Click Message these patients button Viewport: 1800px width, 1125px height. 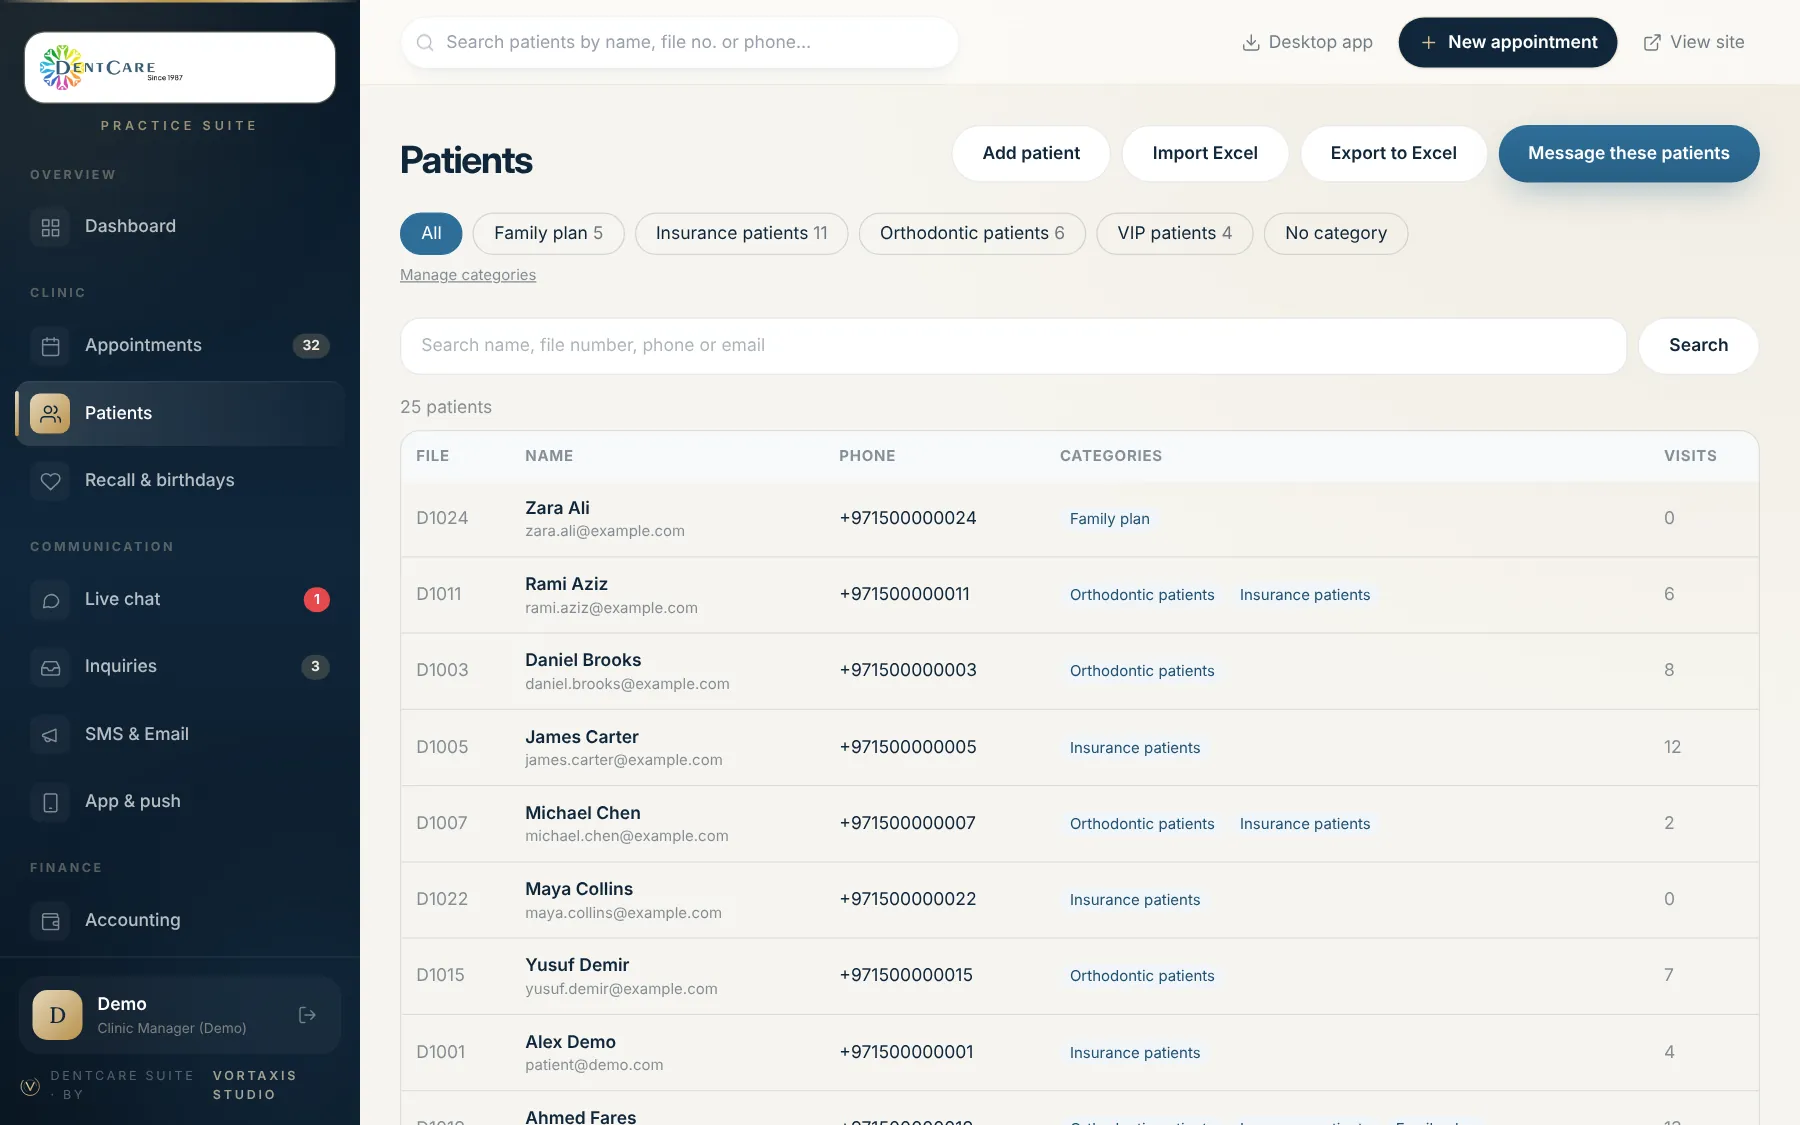pos(1628,153)
